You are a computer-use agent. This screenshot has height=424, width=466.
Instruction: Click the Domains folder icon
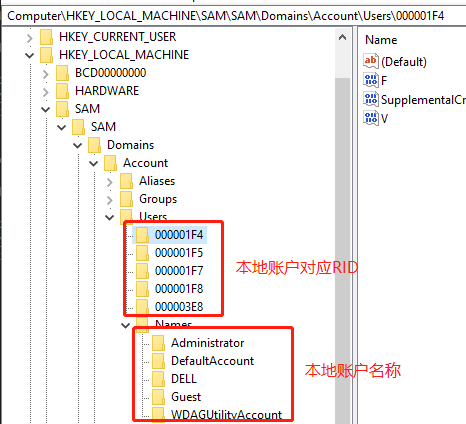(x=94, y=145)
